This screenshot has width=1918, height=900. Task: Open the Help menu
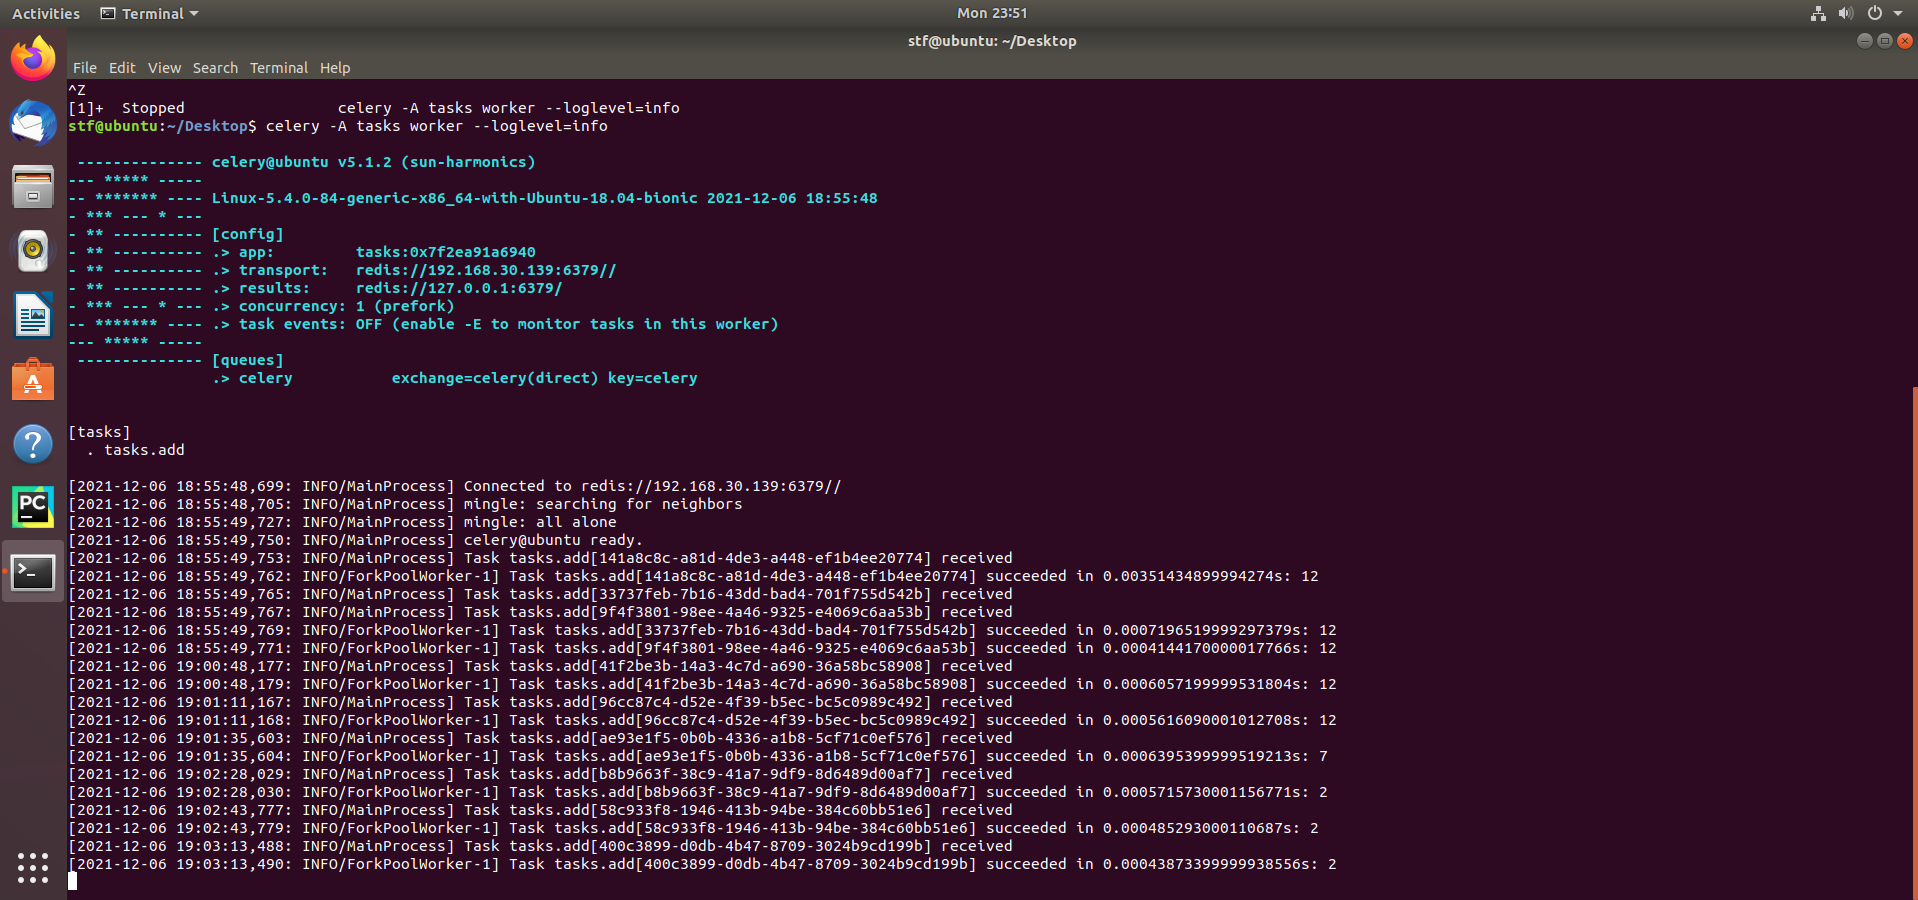coord(335,68)
